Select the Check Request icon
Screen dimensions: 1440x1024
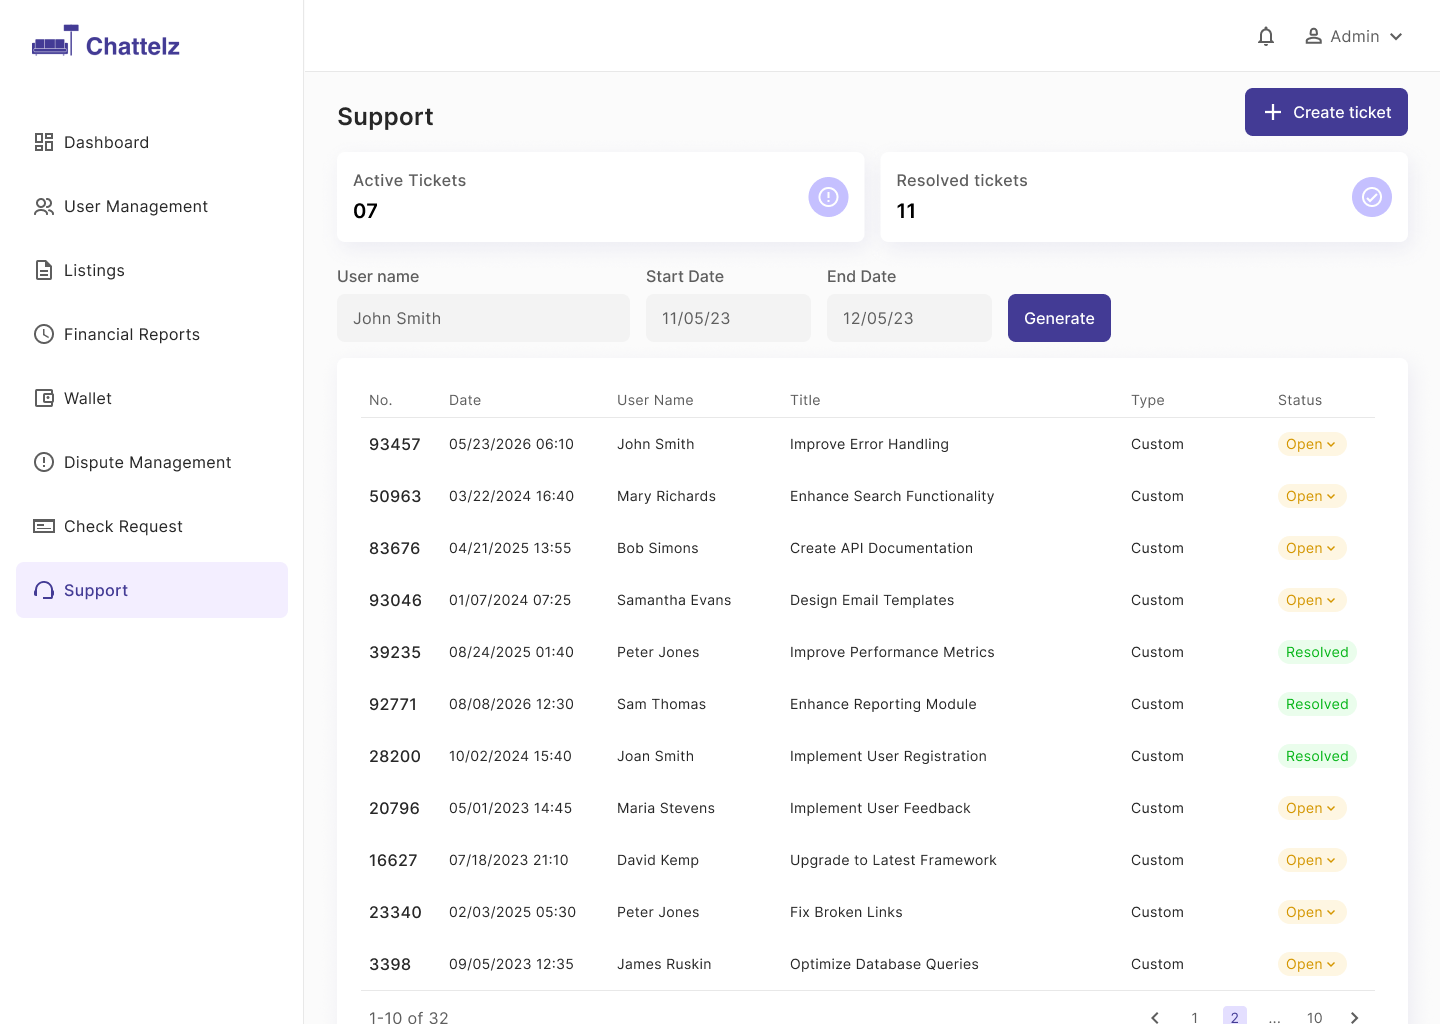44,526
